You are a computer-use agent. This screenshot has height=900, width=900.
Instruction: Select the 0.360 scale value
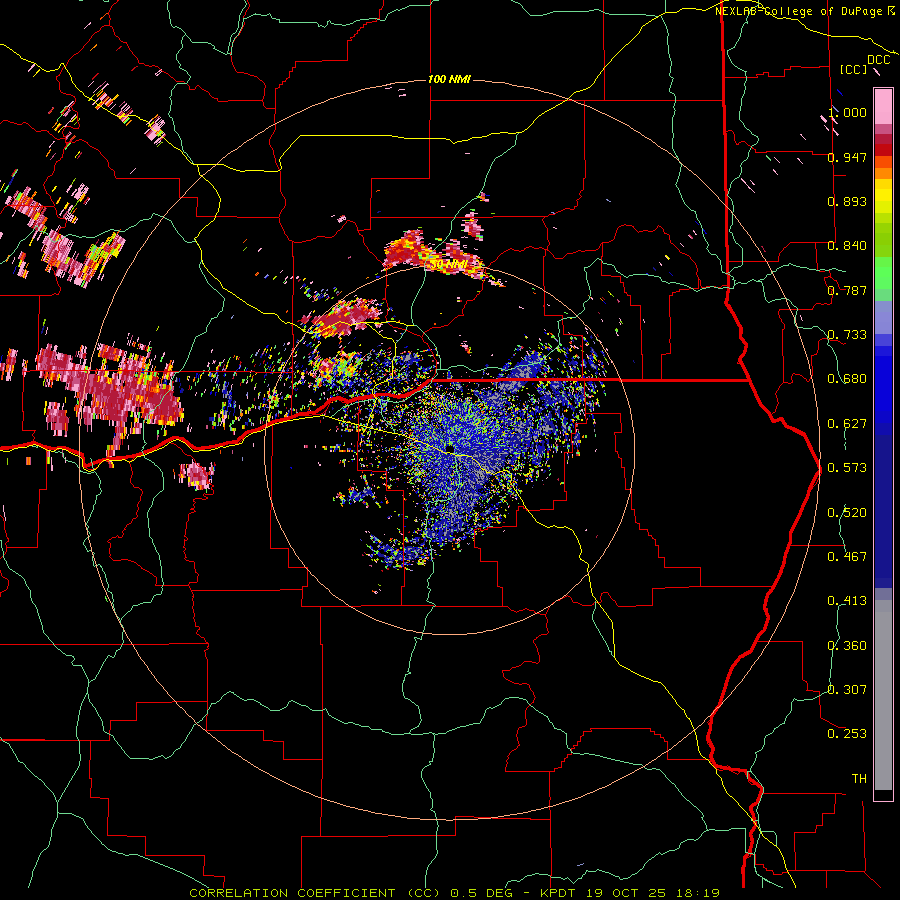(847, 646)
